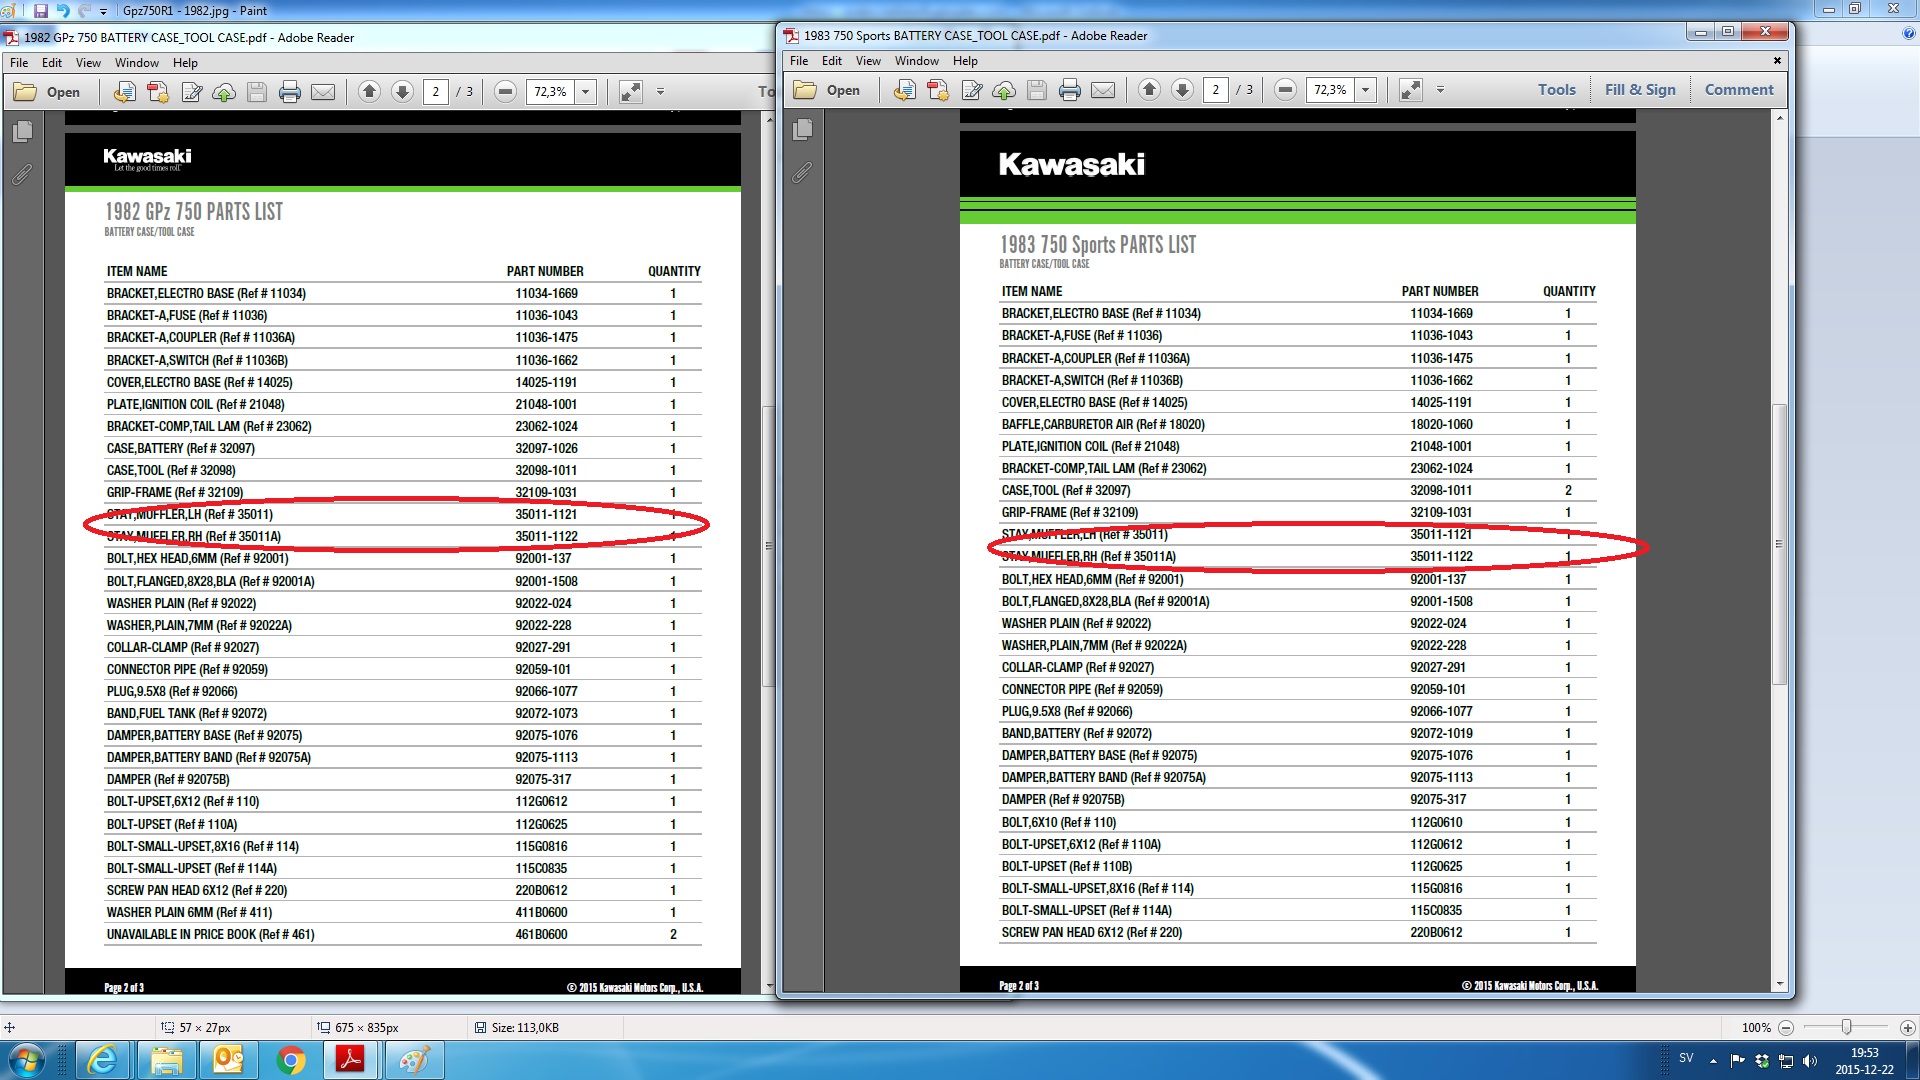
Task: Click Save disk icon in 1982 GPz window
Action: (257, 92)
